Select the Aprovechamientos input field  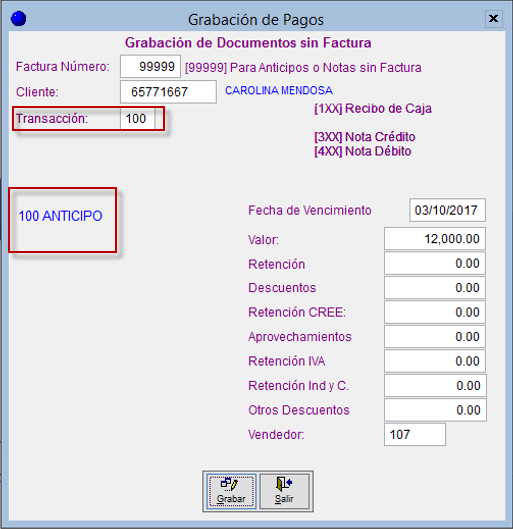tap(435, 337)
